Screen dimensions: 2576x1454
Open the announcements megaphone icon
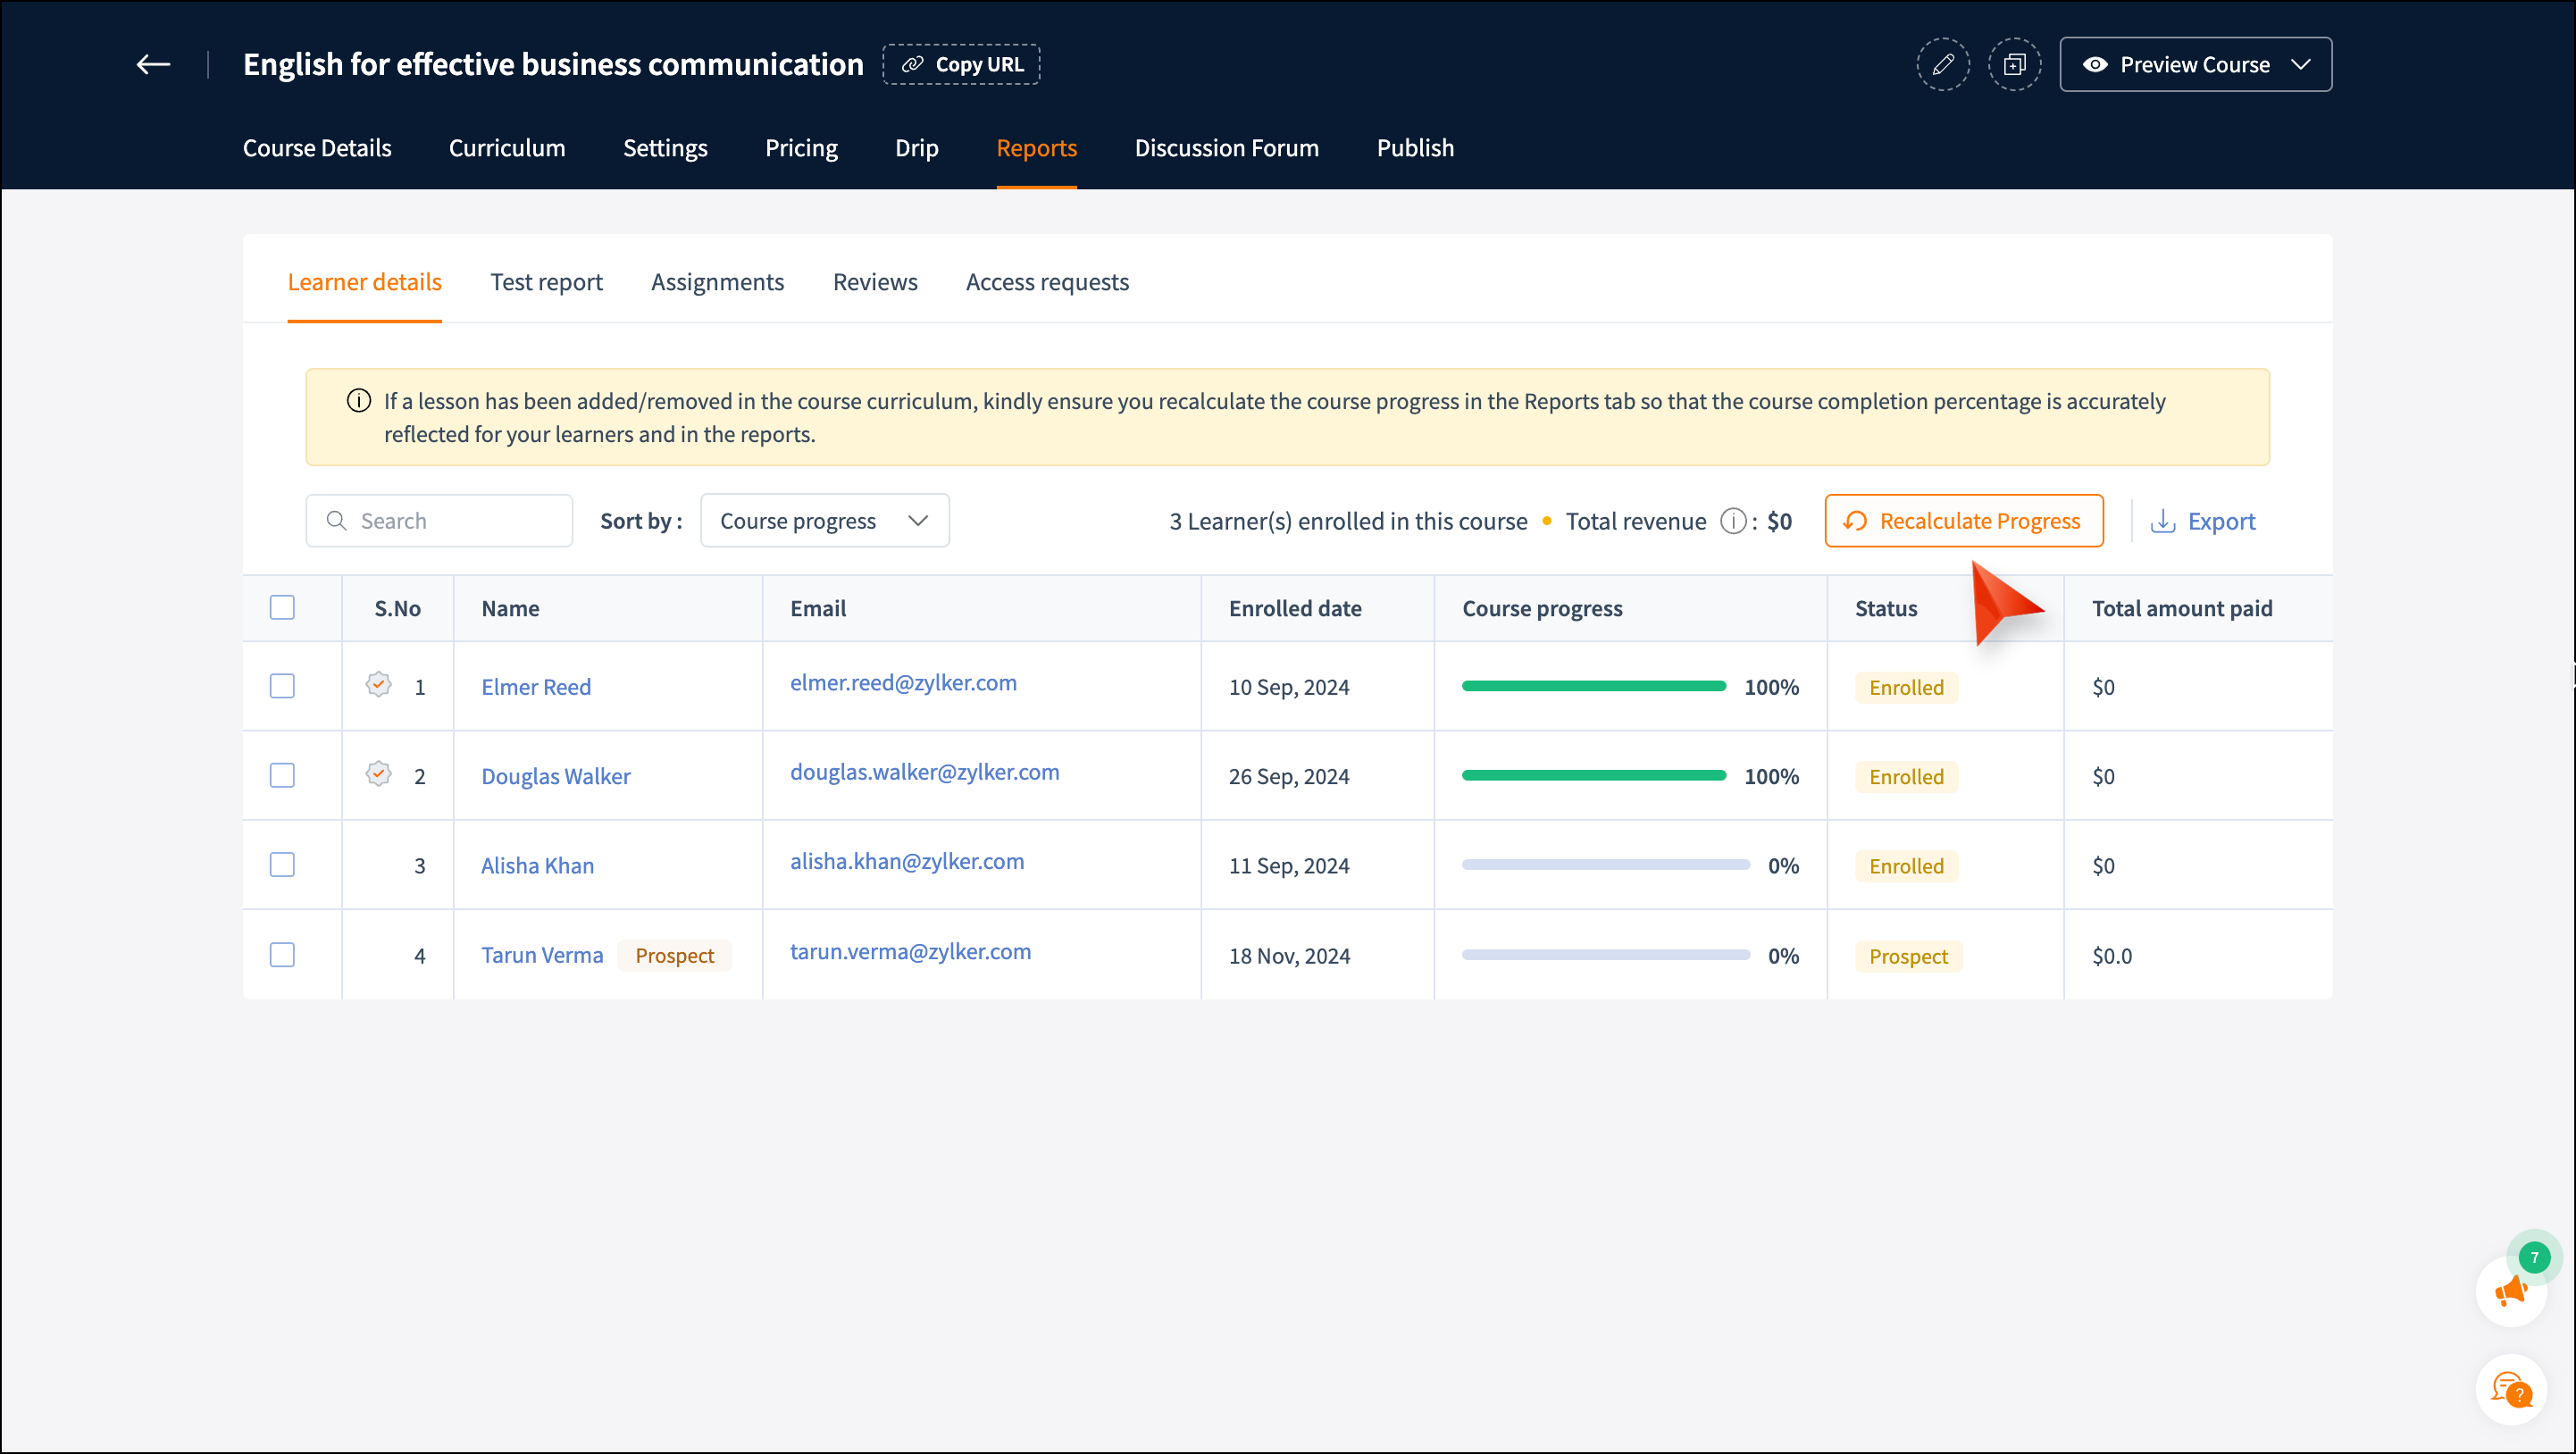[2511, 1291]
